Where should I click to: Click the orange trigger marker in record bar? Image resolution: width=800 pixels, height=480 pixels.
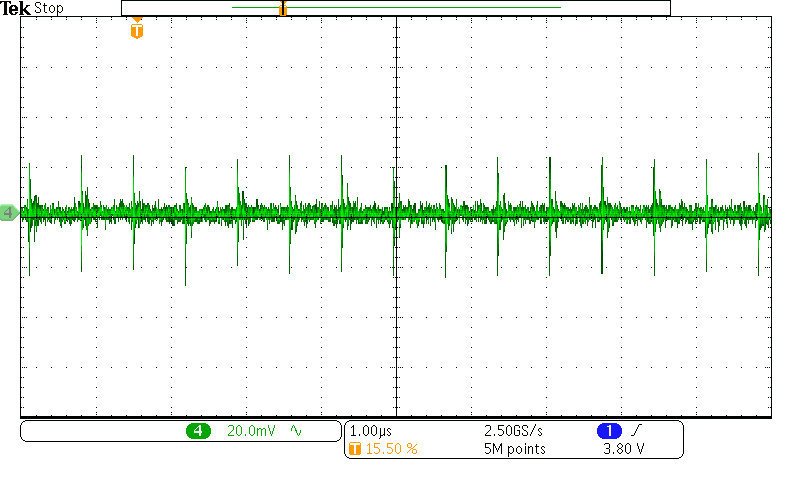[x=283, y=9]
